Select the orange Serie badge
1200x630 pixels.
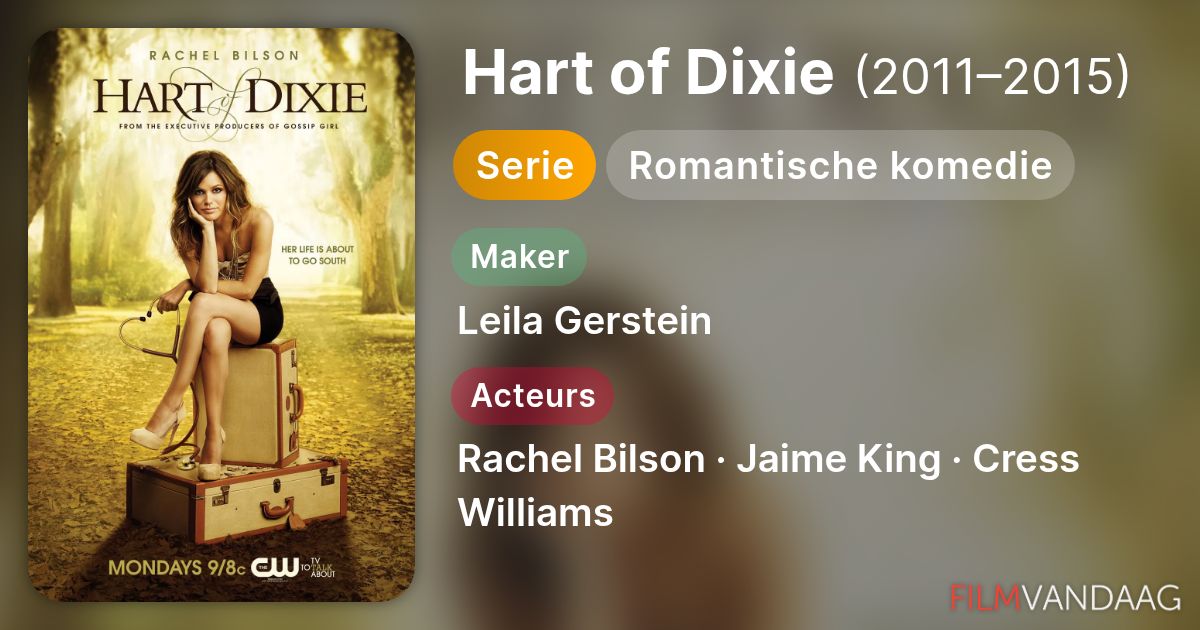point(525,165)
